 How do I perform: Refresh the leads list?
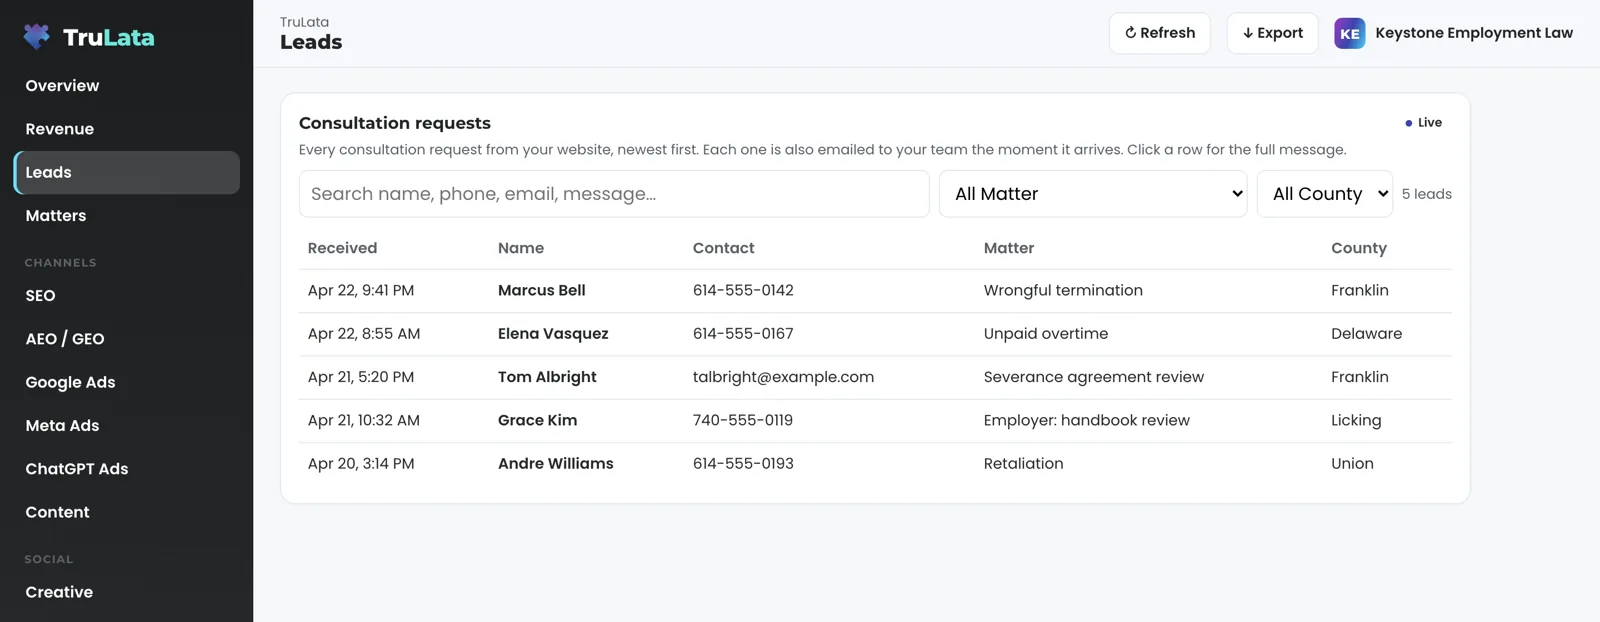1160,33
